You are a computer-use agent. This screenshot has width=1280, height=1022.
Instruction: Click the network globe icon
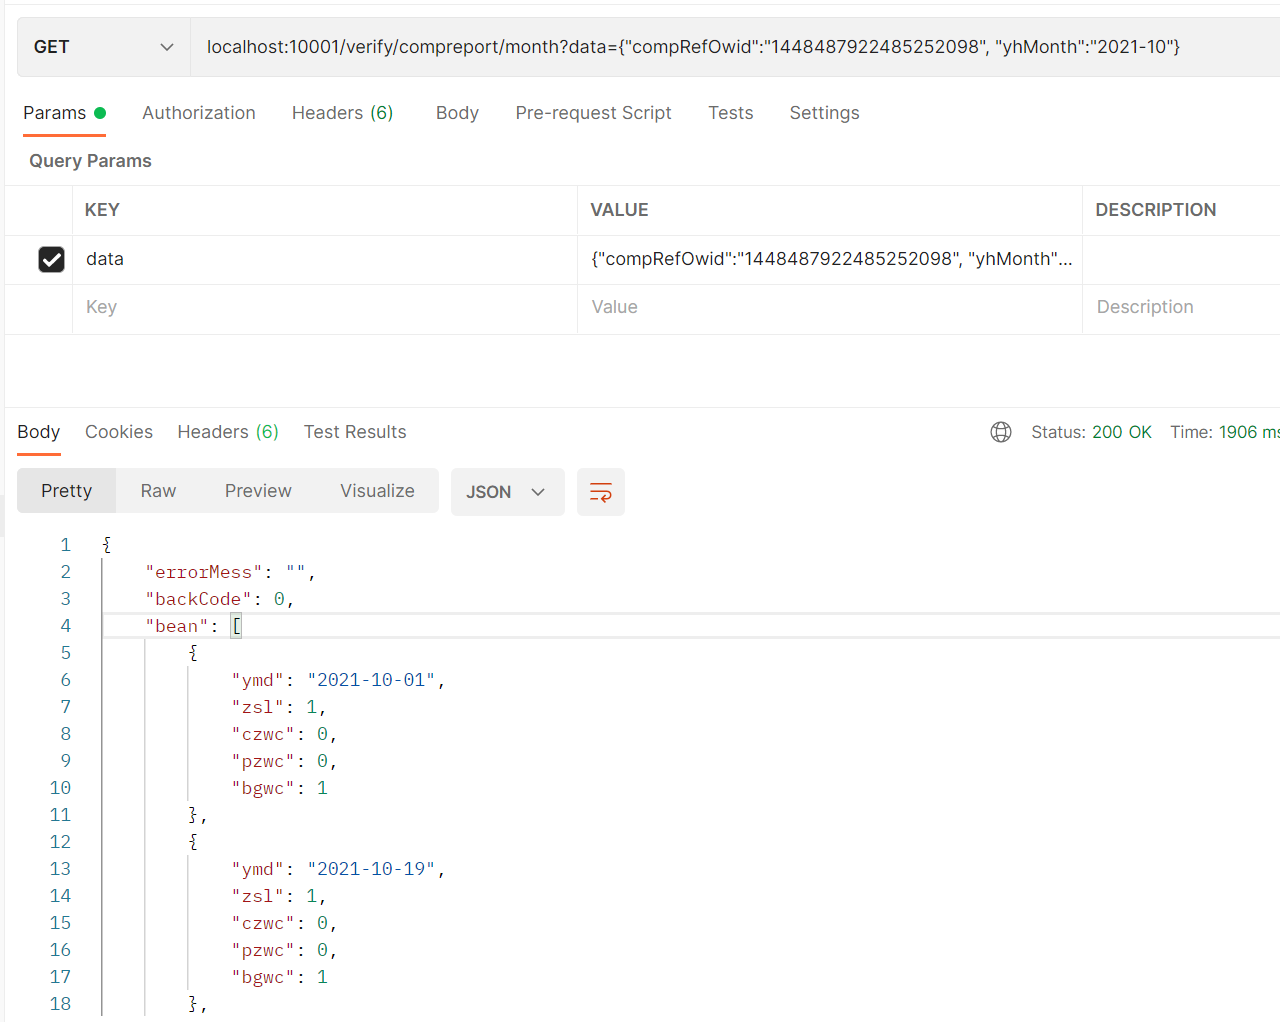(x=1001, y=432)
